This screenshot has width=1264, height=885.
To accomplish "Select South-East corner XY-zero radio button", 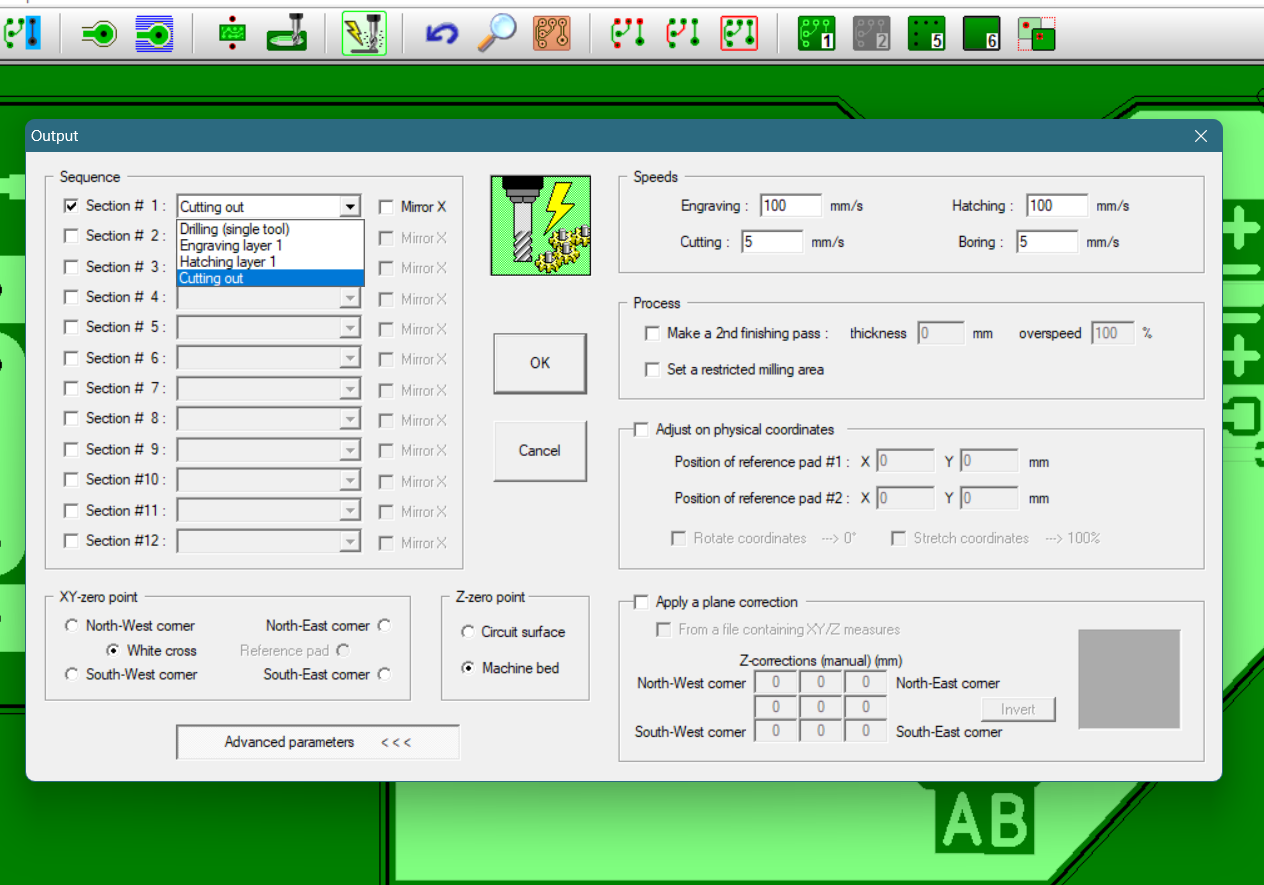I will pyautogui.click(x=384, y=675).
